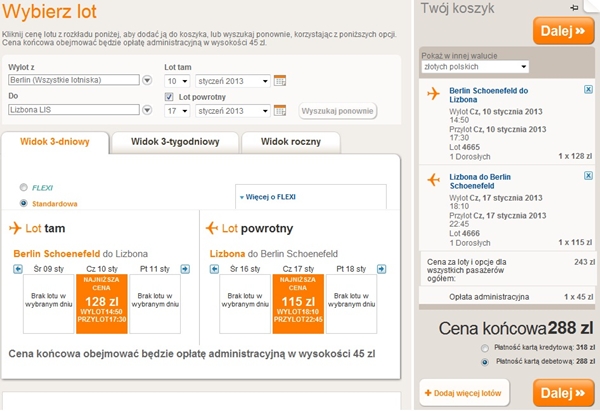Image resolution: width=600 pixels, height=411 pixels.
Task: Click return plane icon in basket
Action: point(434,179)
